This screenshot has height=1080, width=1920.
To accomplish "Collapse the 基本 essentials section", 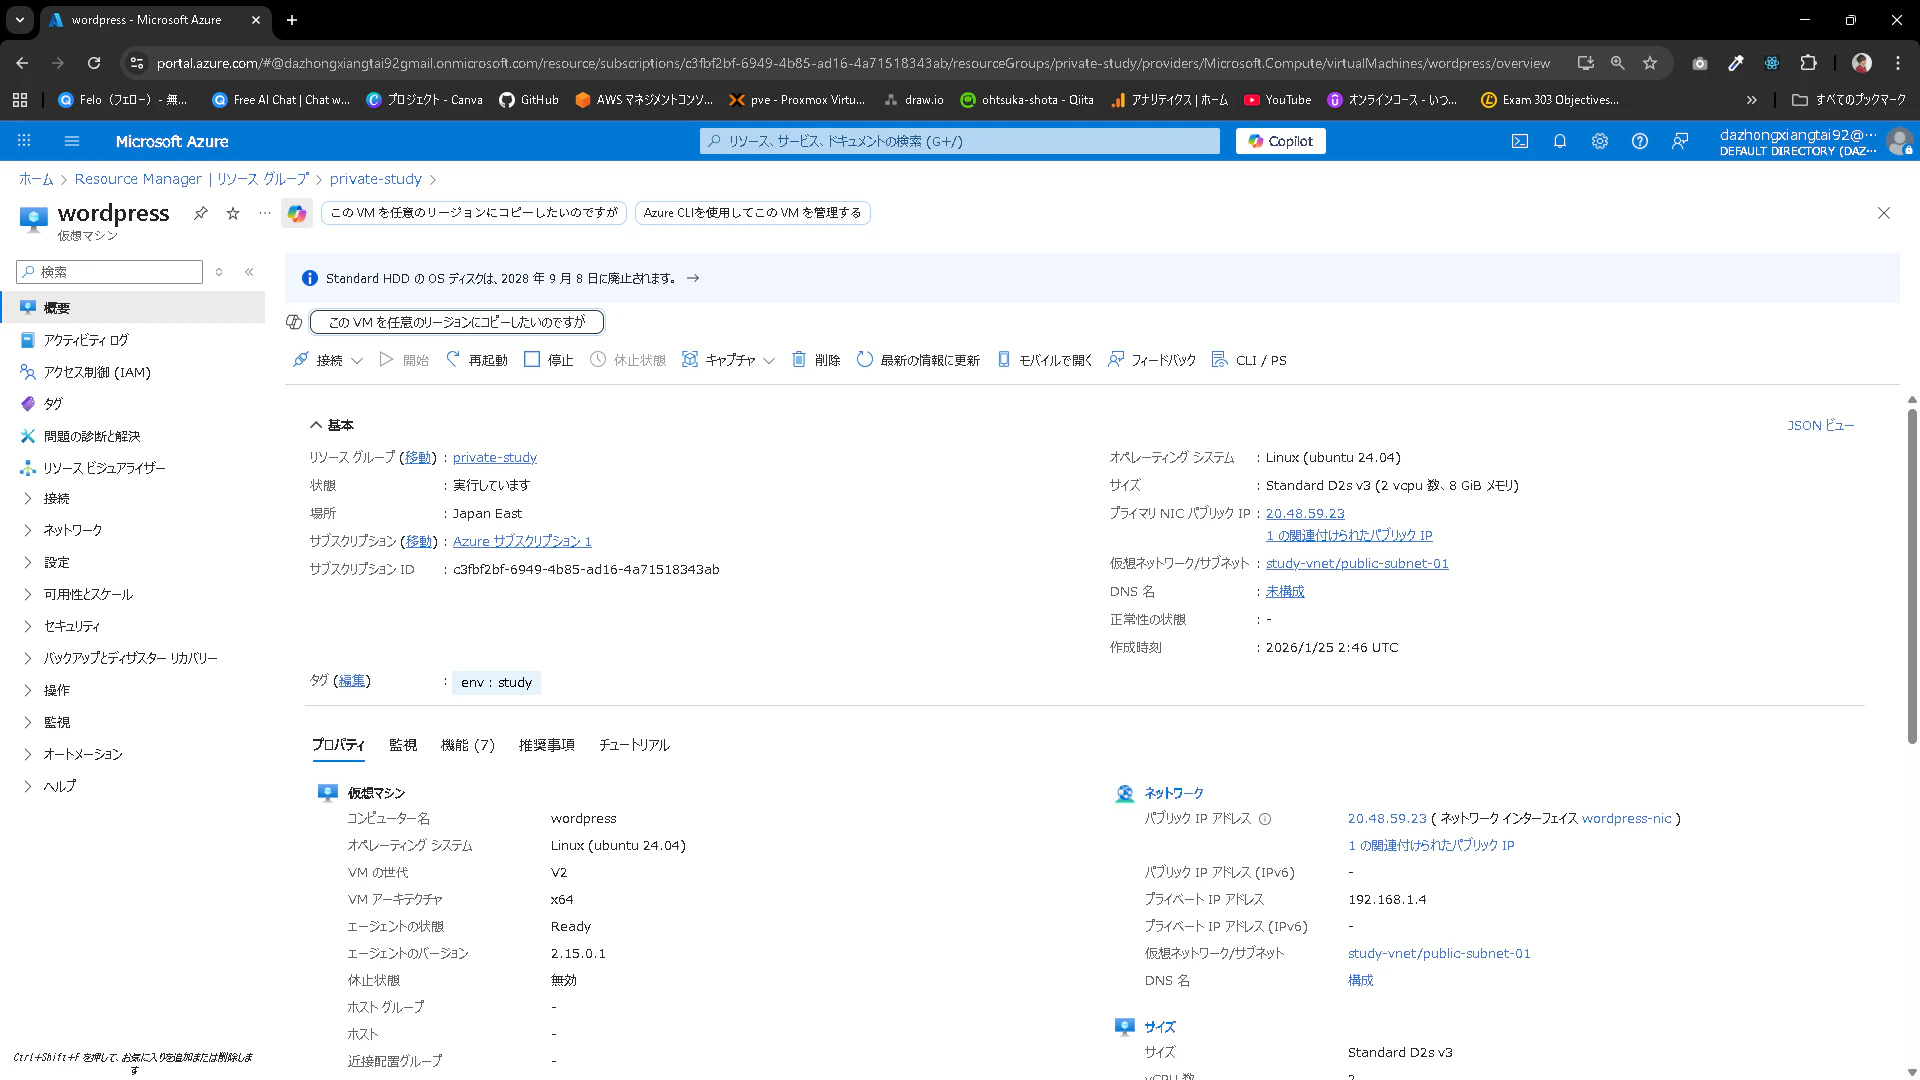I will click(316, 425).
